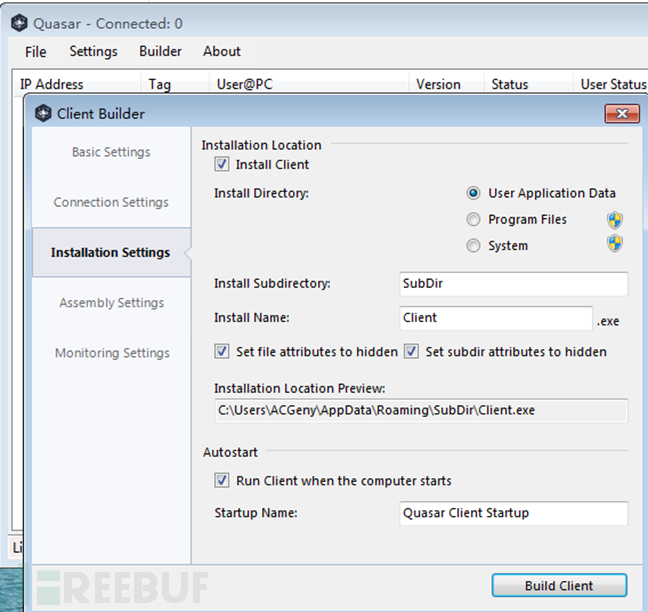This screenshot has width=648, height=612.
Task: Select System install directory radio
Action: tap(473, 246)
